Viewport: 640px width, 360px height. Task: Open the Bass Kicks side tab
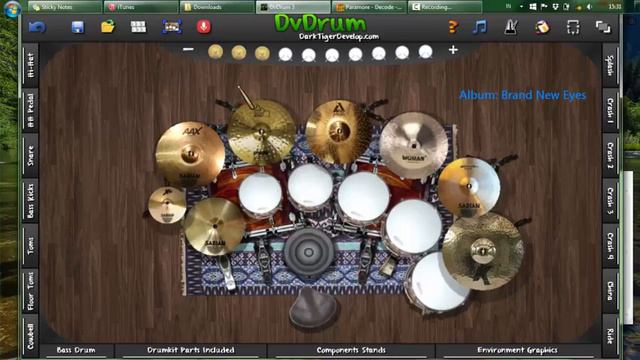[31, 200]
